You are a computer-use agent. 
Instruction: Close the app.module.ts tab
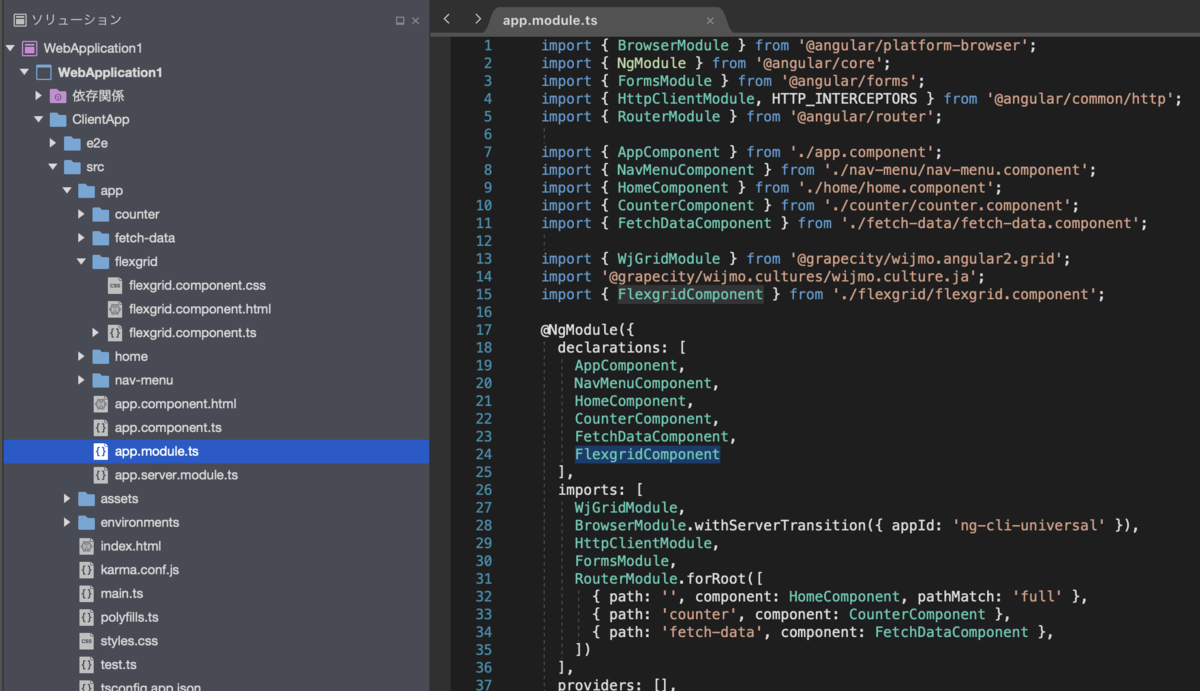tap(711, 20)
